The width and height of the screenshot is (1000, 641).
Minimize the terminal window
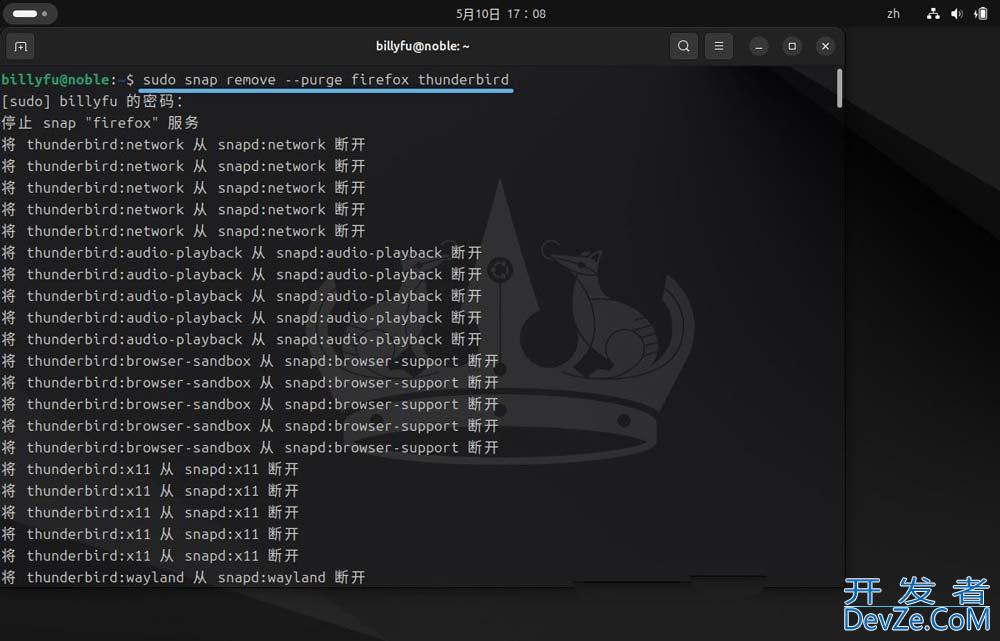coord(759,47)
